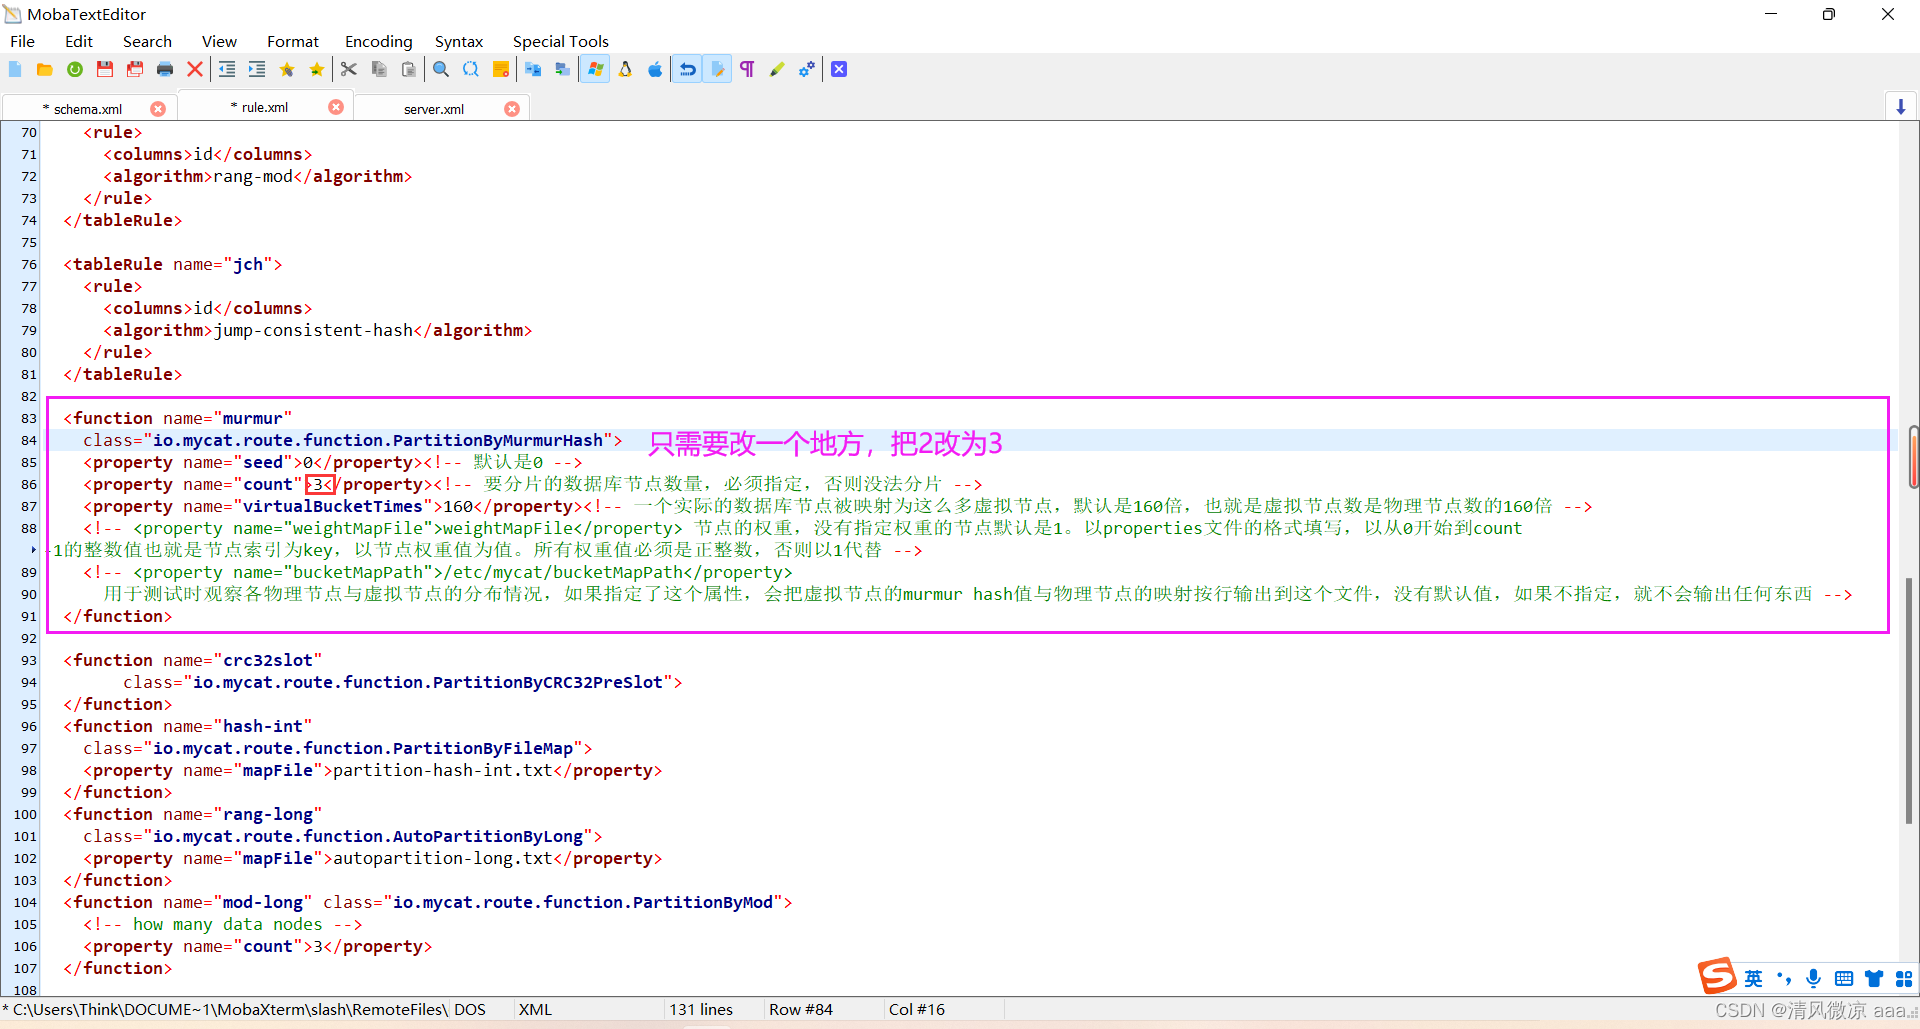Open tab list dropdown arrow at right
The height and width of the screenshot is (1029, 1920).
(x=1901, y=107)
